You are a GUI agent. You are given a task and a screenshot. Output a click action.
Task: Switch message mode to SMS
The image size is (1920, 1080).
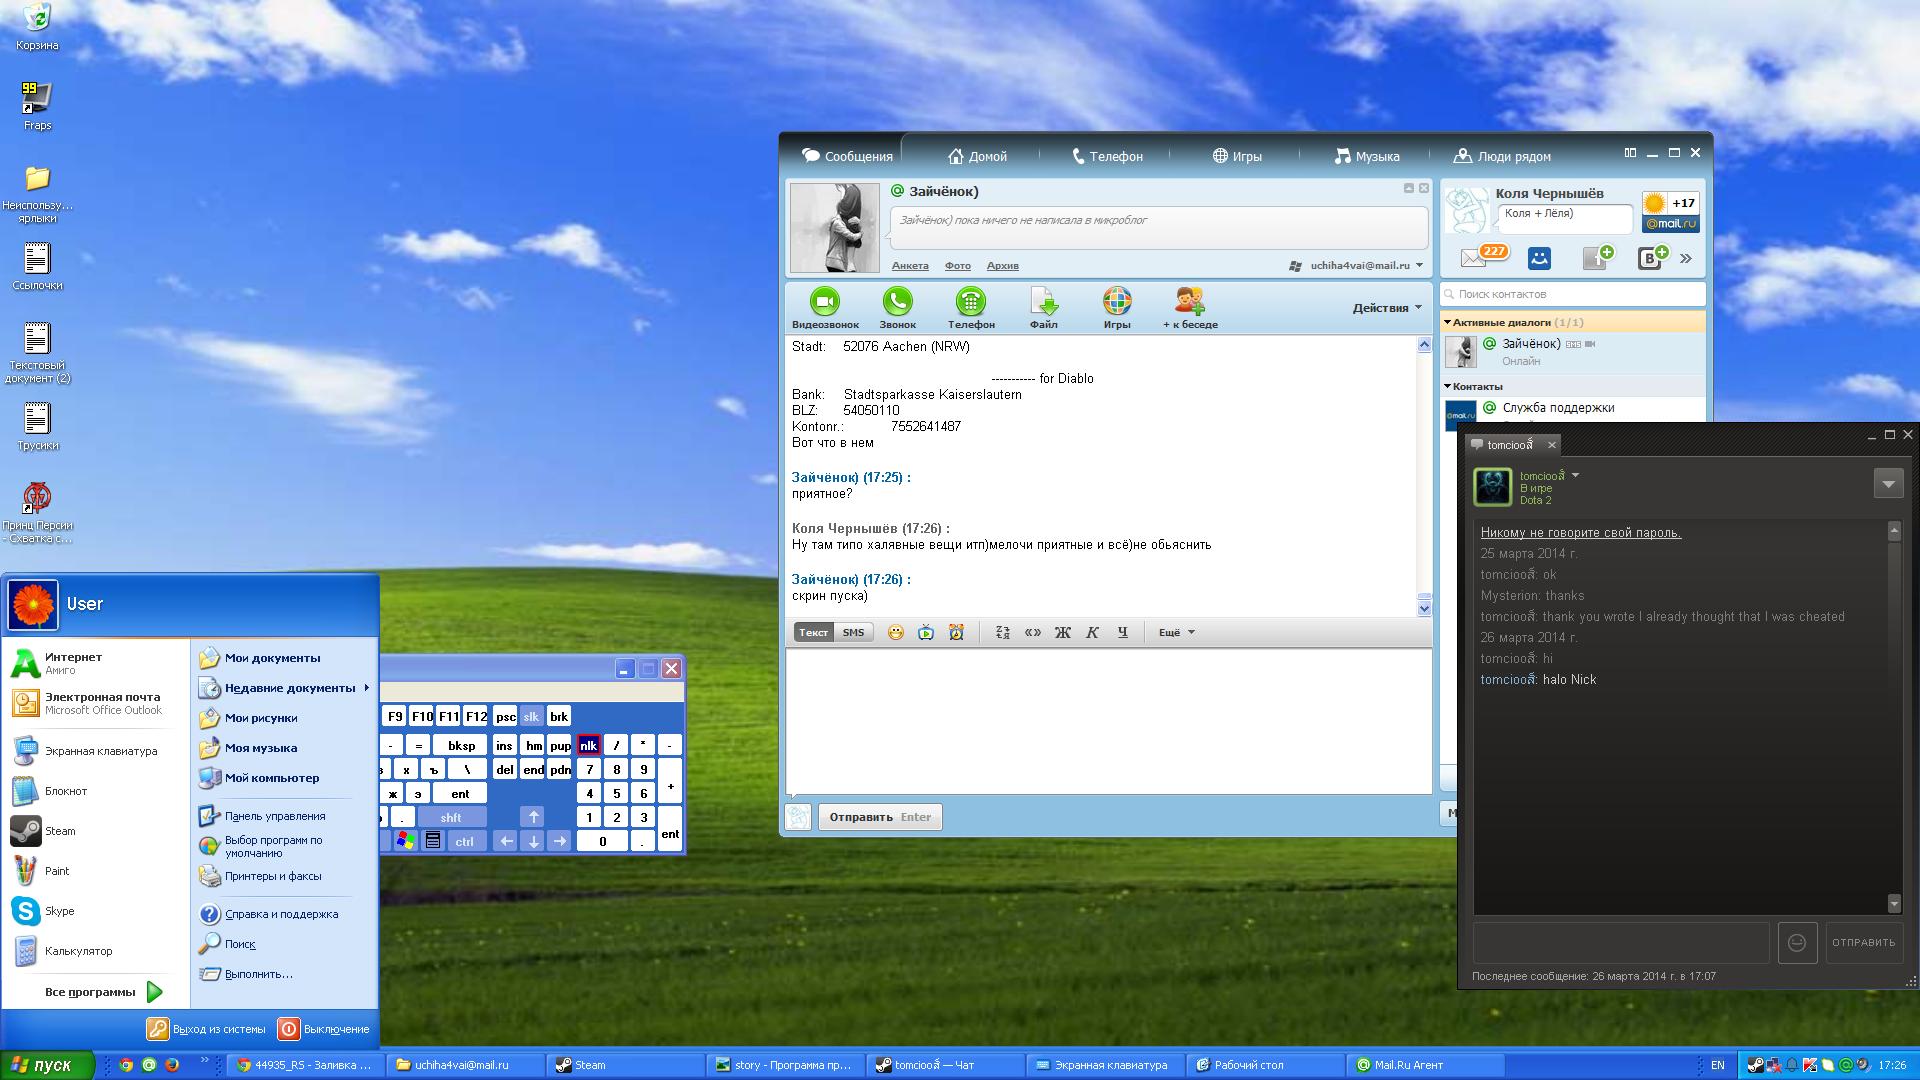pos(853,632)
